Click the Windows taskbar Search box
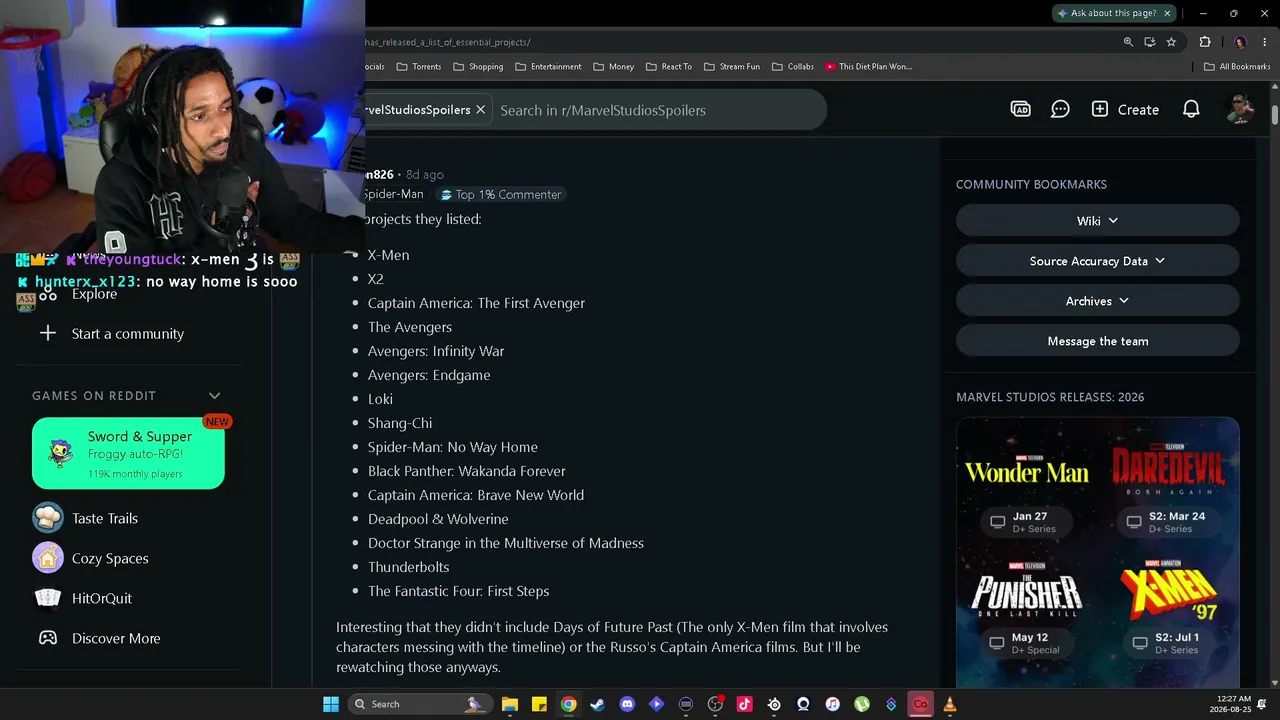Viewport: 1280px width, 720px height. tap(420, 704)
